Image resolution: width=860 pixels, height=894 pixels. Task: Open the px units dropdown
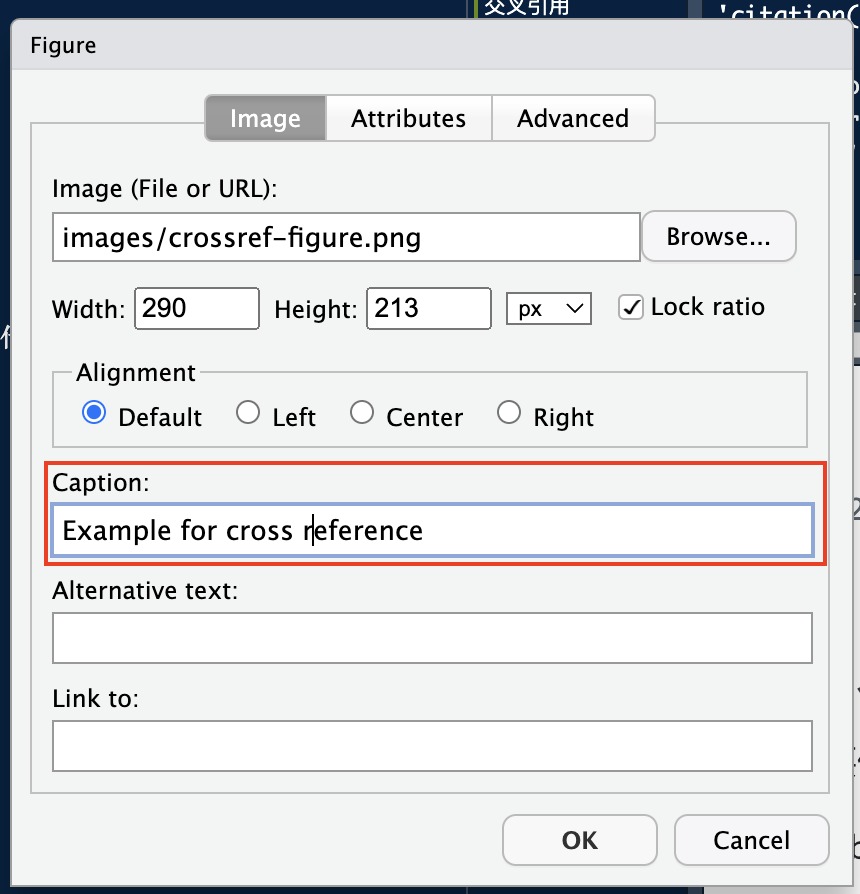click(x=549, y=308)
